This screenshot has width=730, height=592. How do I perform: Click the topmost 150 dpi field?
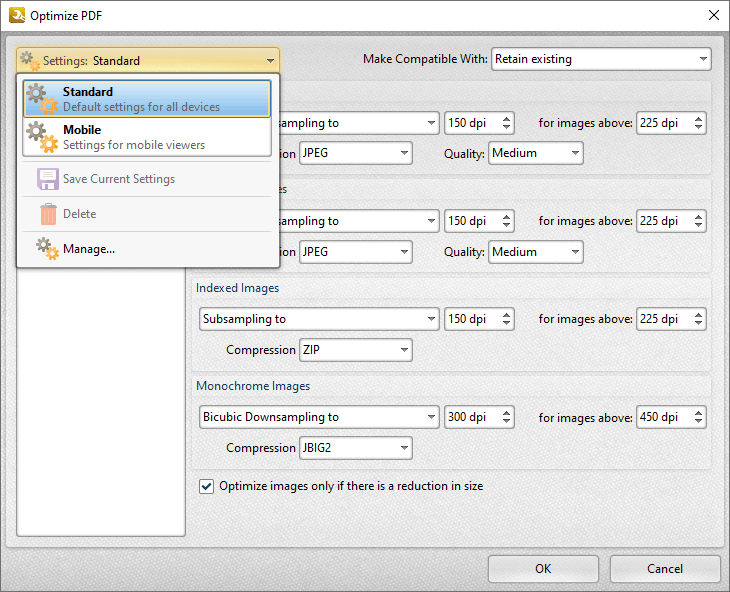(479, 123)
